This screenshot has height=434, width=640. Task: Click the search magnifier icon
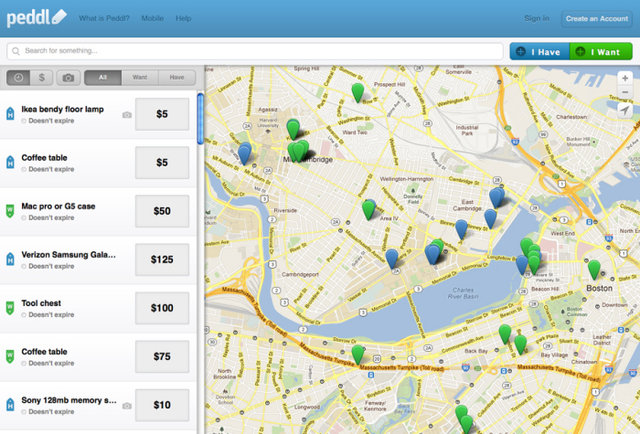coord(16,51)
